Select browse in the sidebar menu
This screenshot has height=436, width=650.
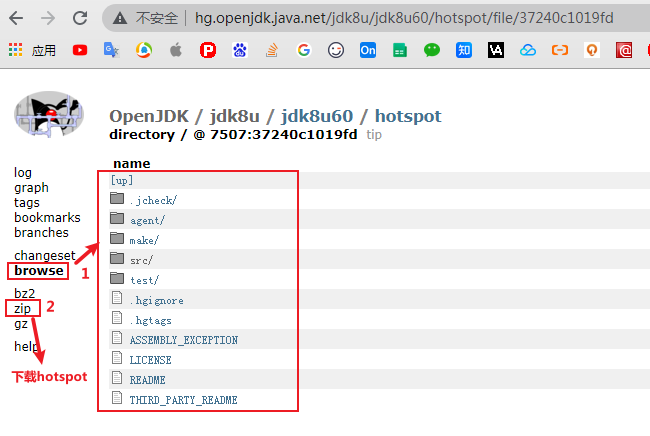pyautogui.click(x=39, y=271)
